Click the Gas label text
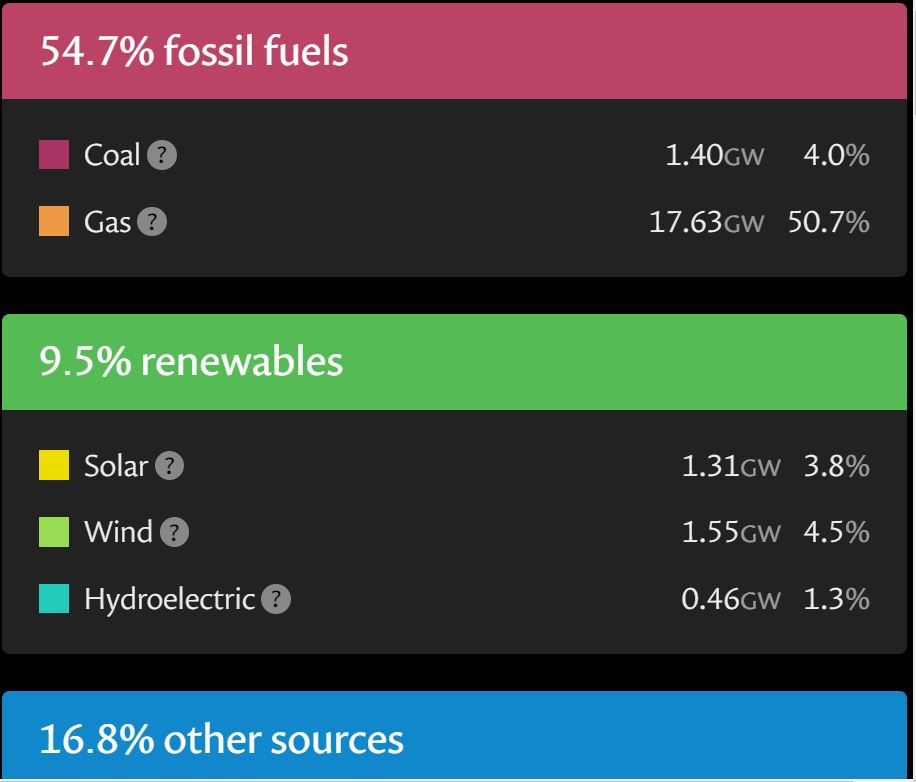The height and width of the screenshot is (782, 916). point(107,222)
